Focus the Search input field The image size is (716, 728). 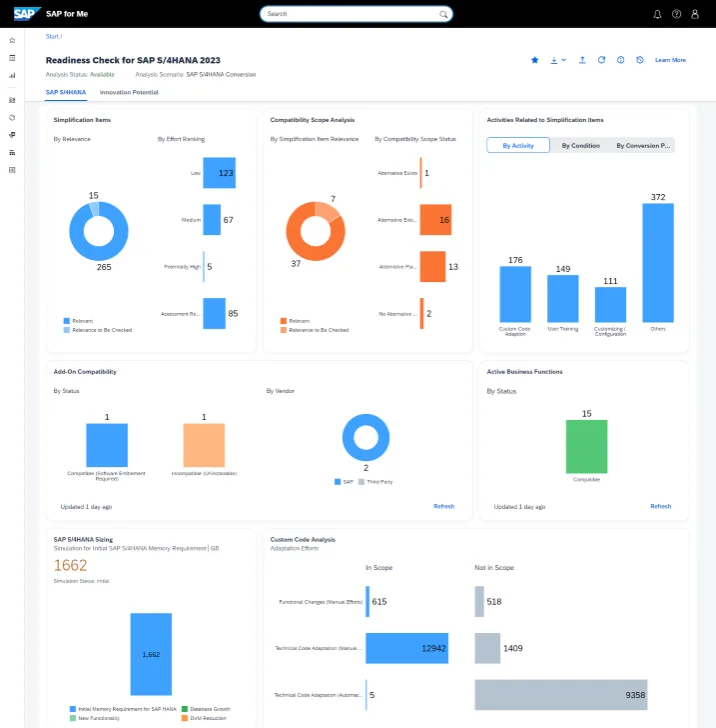pyautogui.click(x=356, y=14)
